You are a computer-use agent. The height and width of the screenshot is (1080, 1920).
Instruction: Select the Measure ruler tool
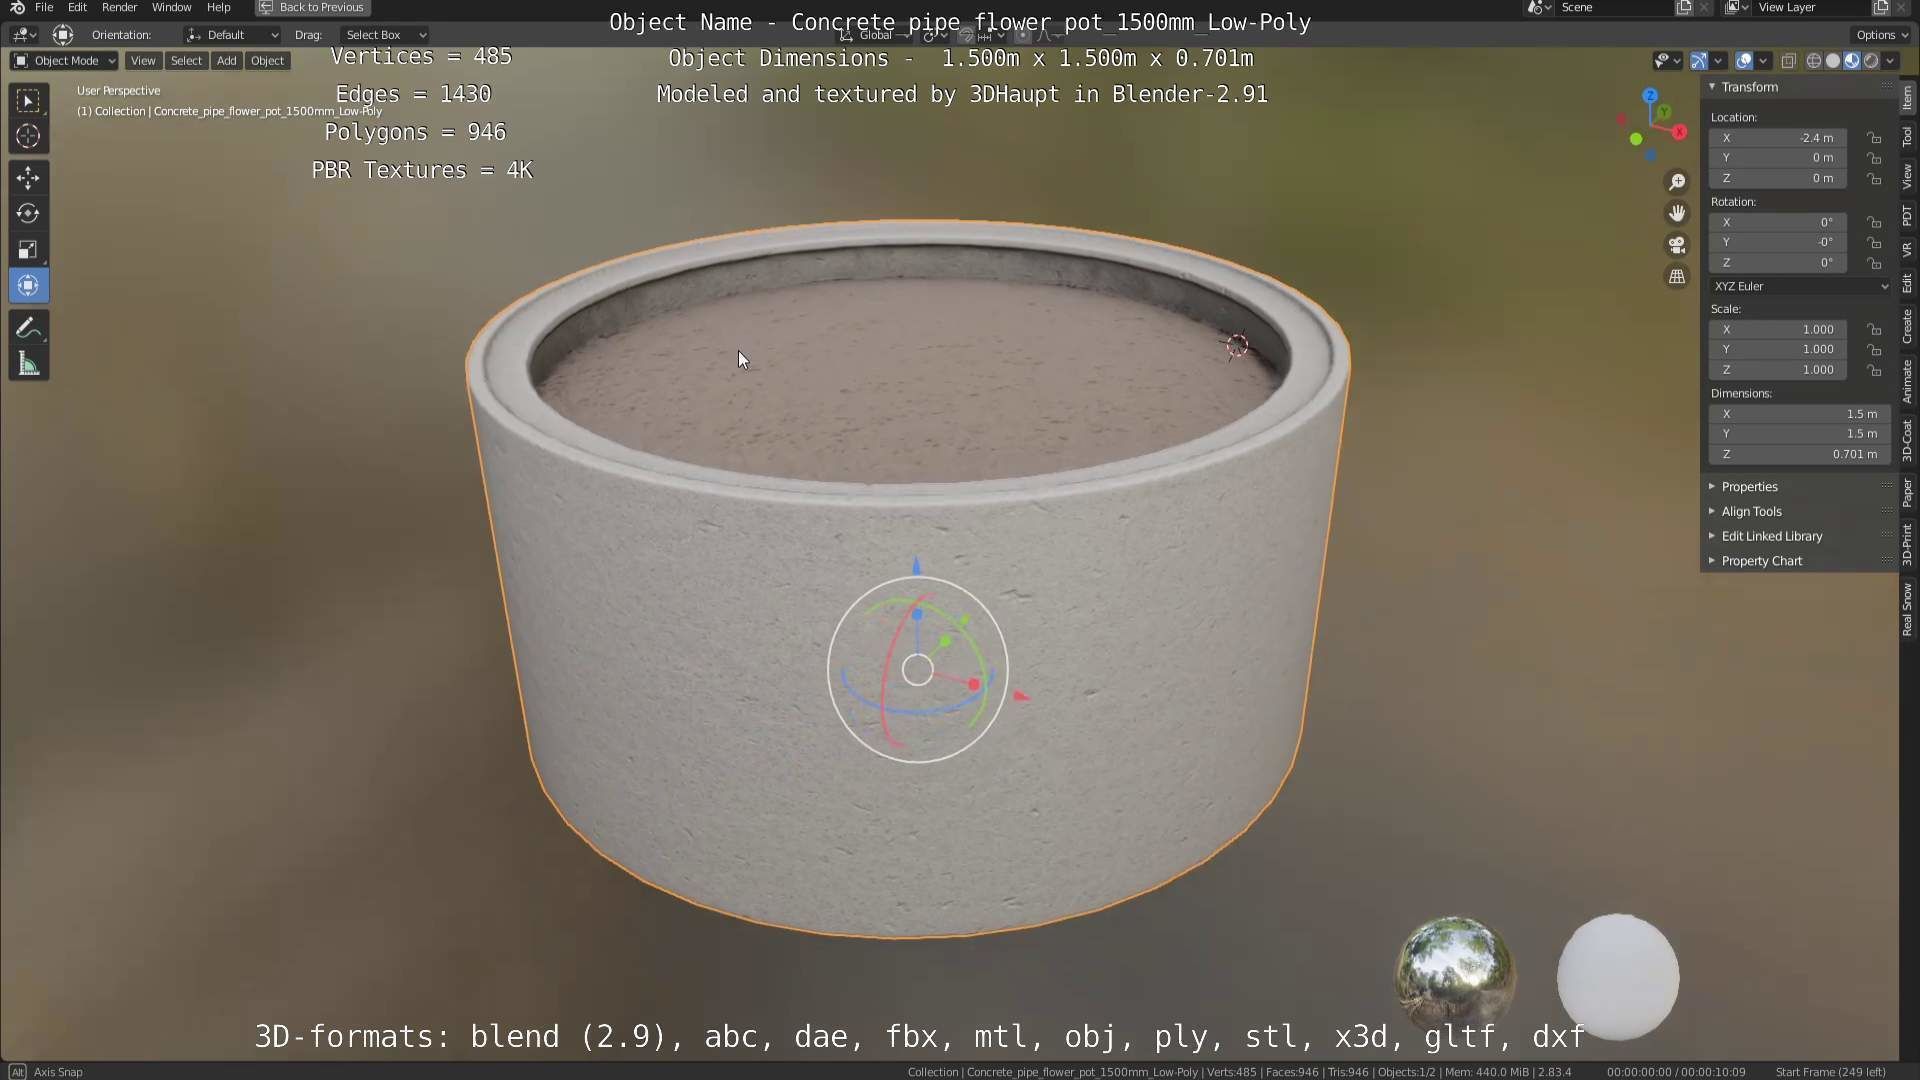click(x=28, y=364)
